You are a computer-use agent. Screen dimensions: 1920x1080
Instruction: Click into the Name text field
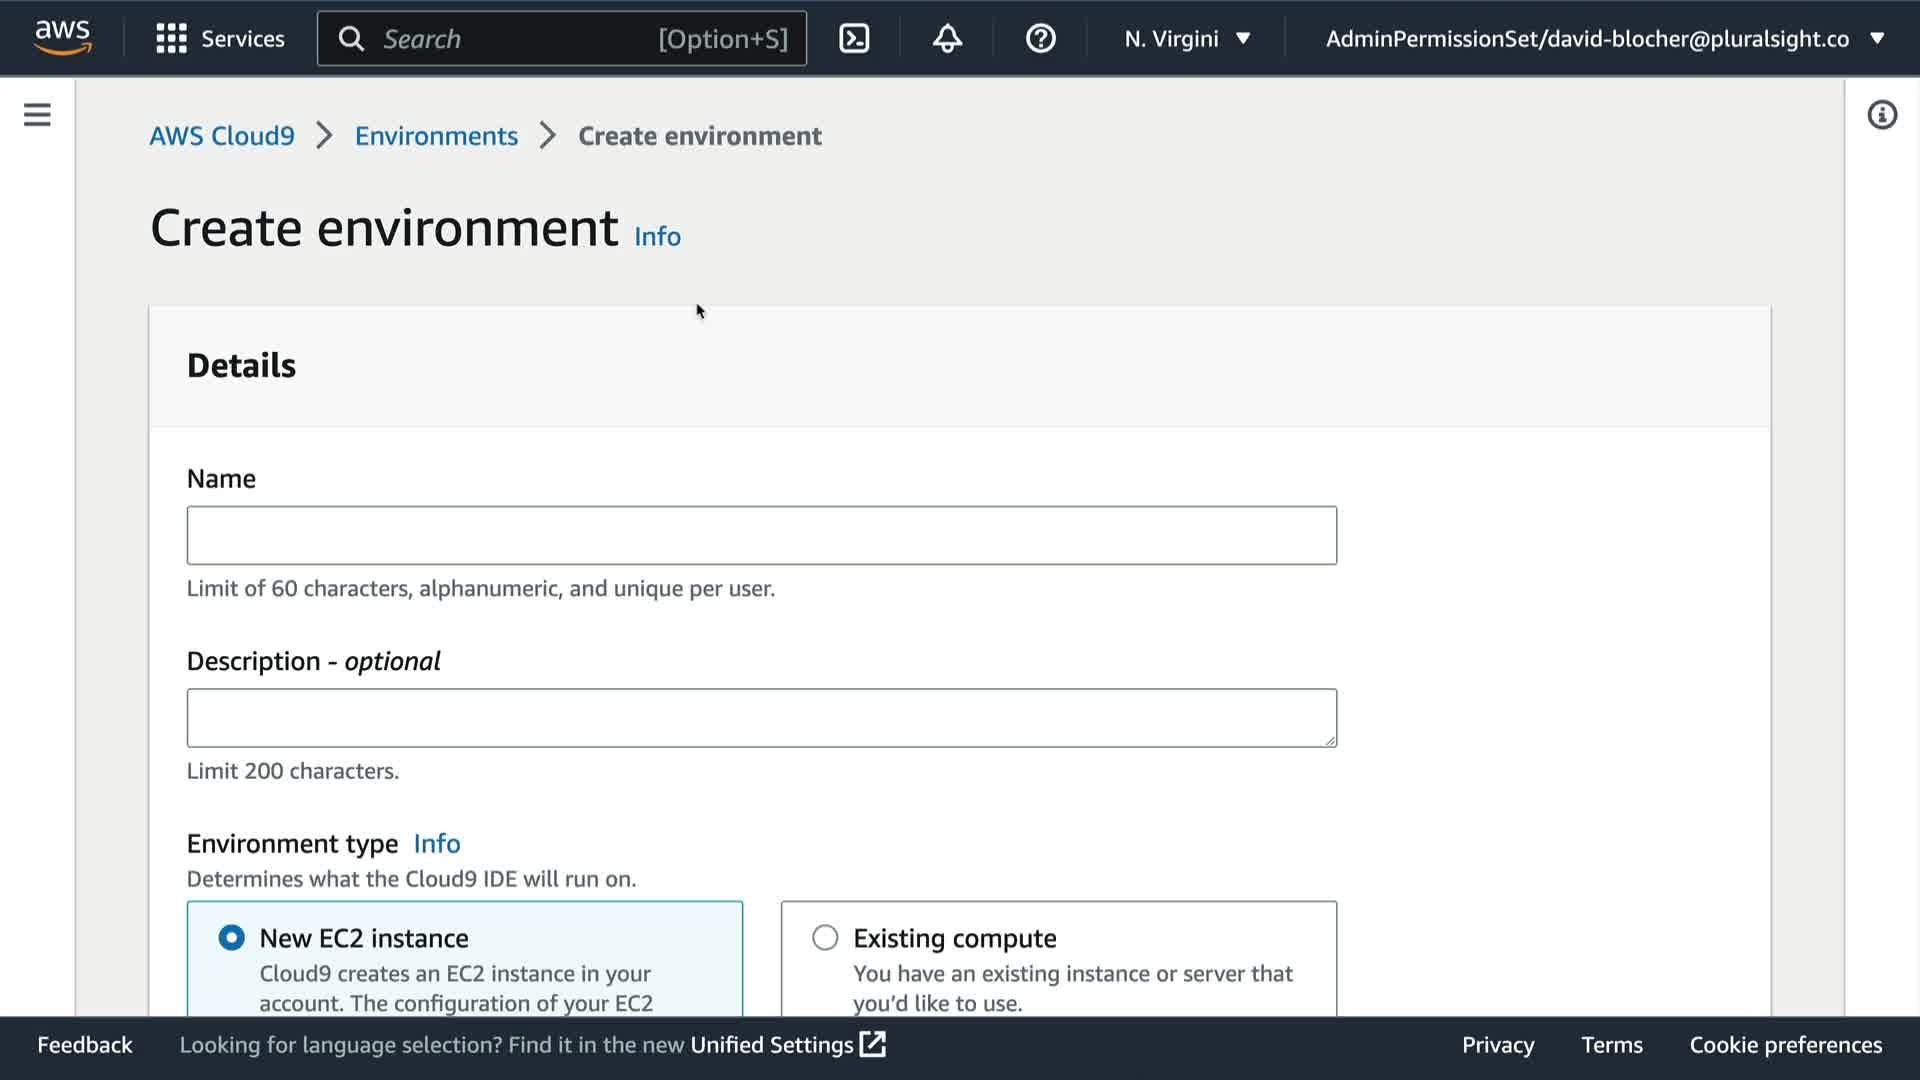click(x=761, y=535)
